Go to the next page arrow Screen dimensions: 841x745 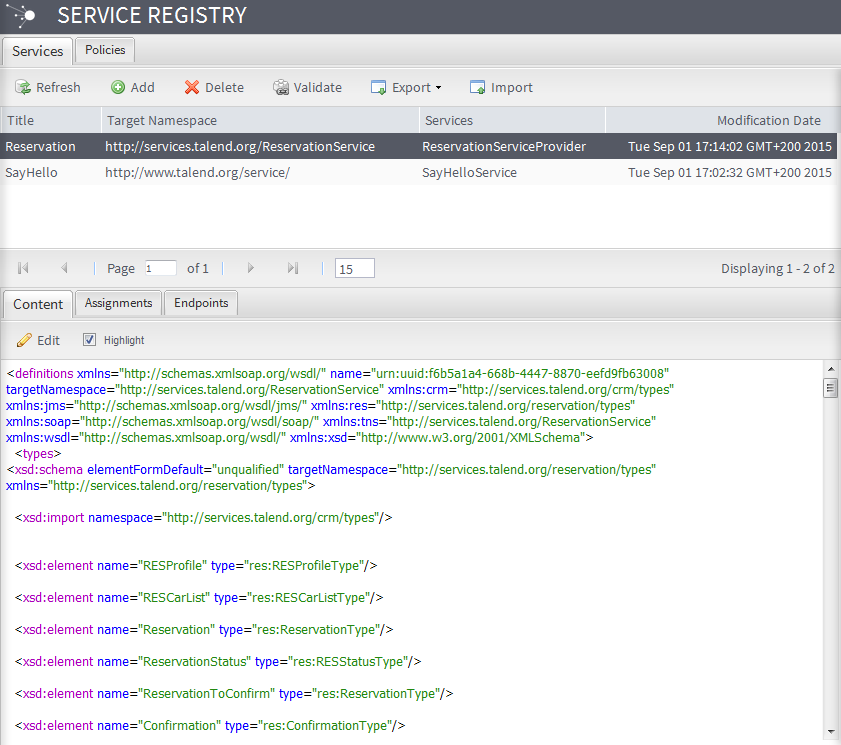click(251, 268)
